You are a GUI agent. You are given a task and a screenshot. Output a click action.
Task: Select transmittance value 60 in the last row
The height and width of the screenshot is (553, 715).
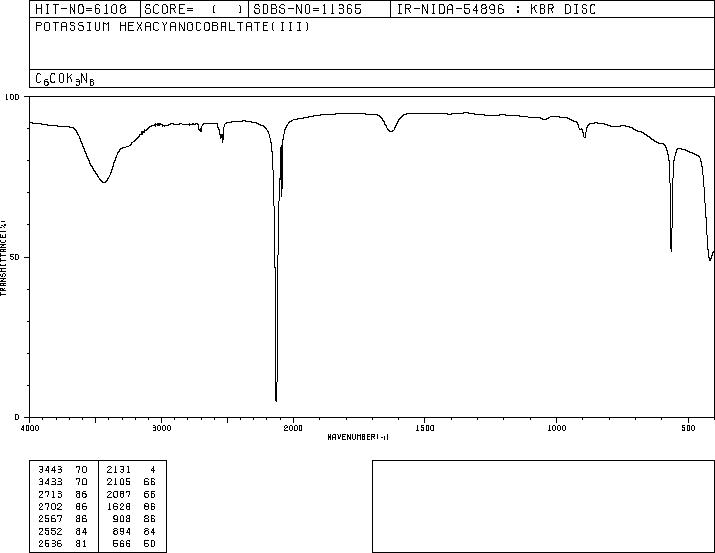click(x=150, y=544)
